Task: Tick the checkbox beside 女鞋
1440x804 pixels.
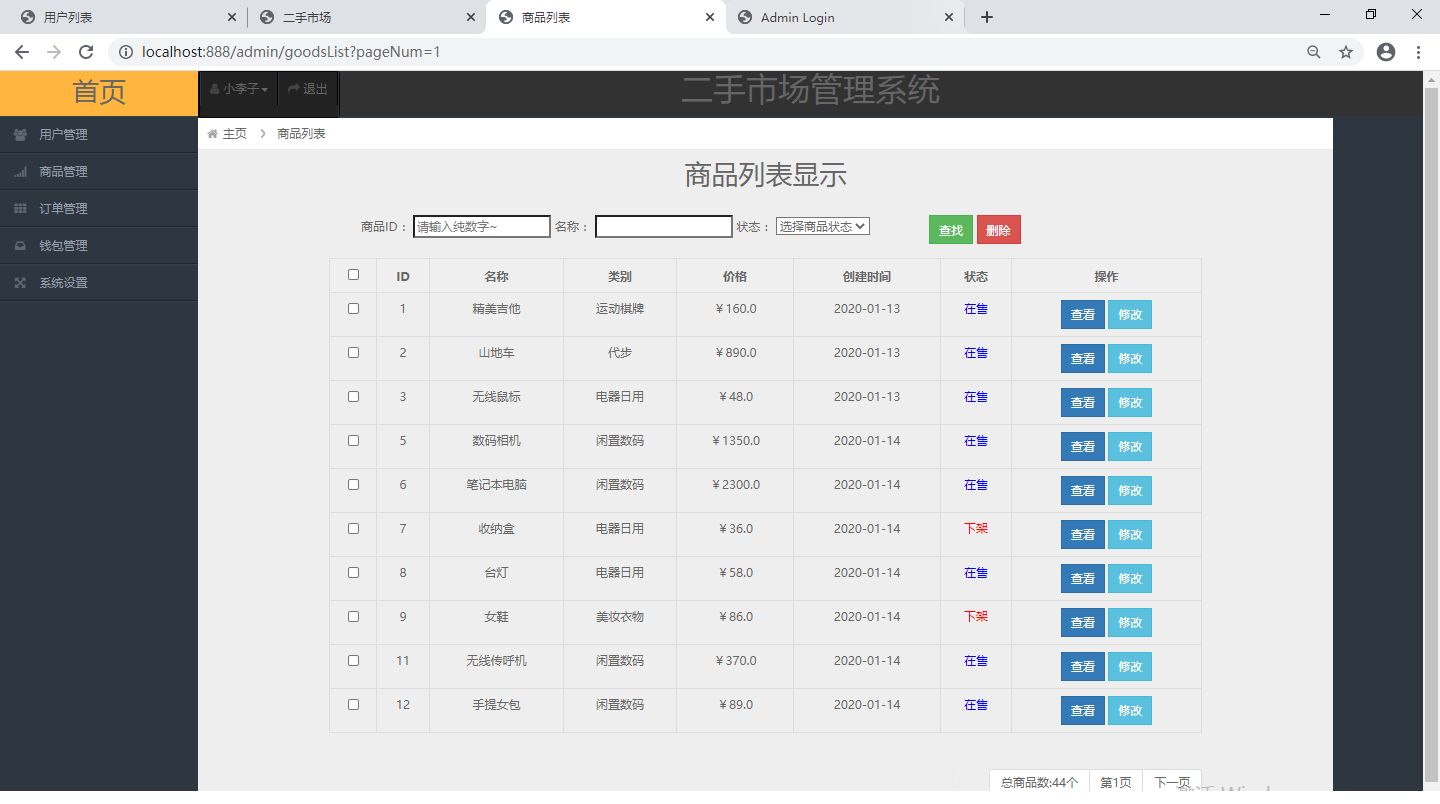Action: [x=353, y=617]
